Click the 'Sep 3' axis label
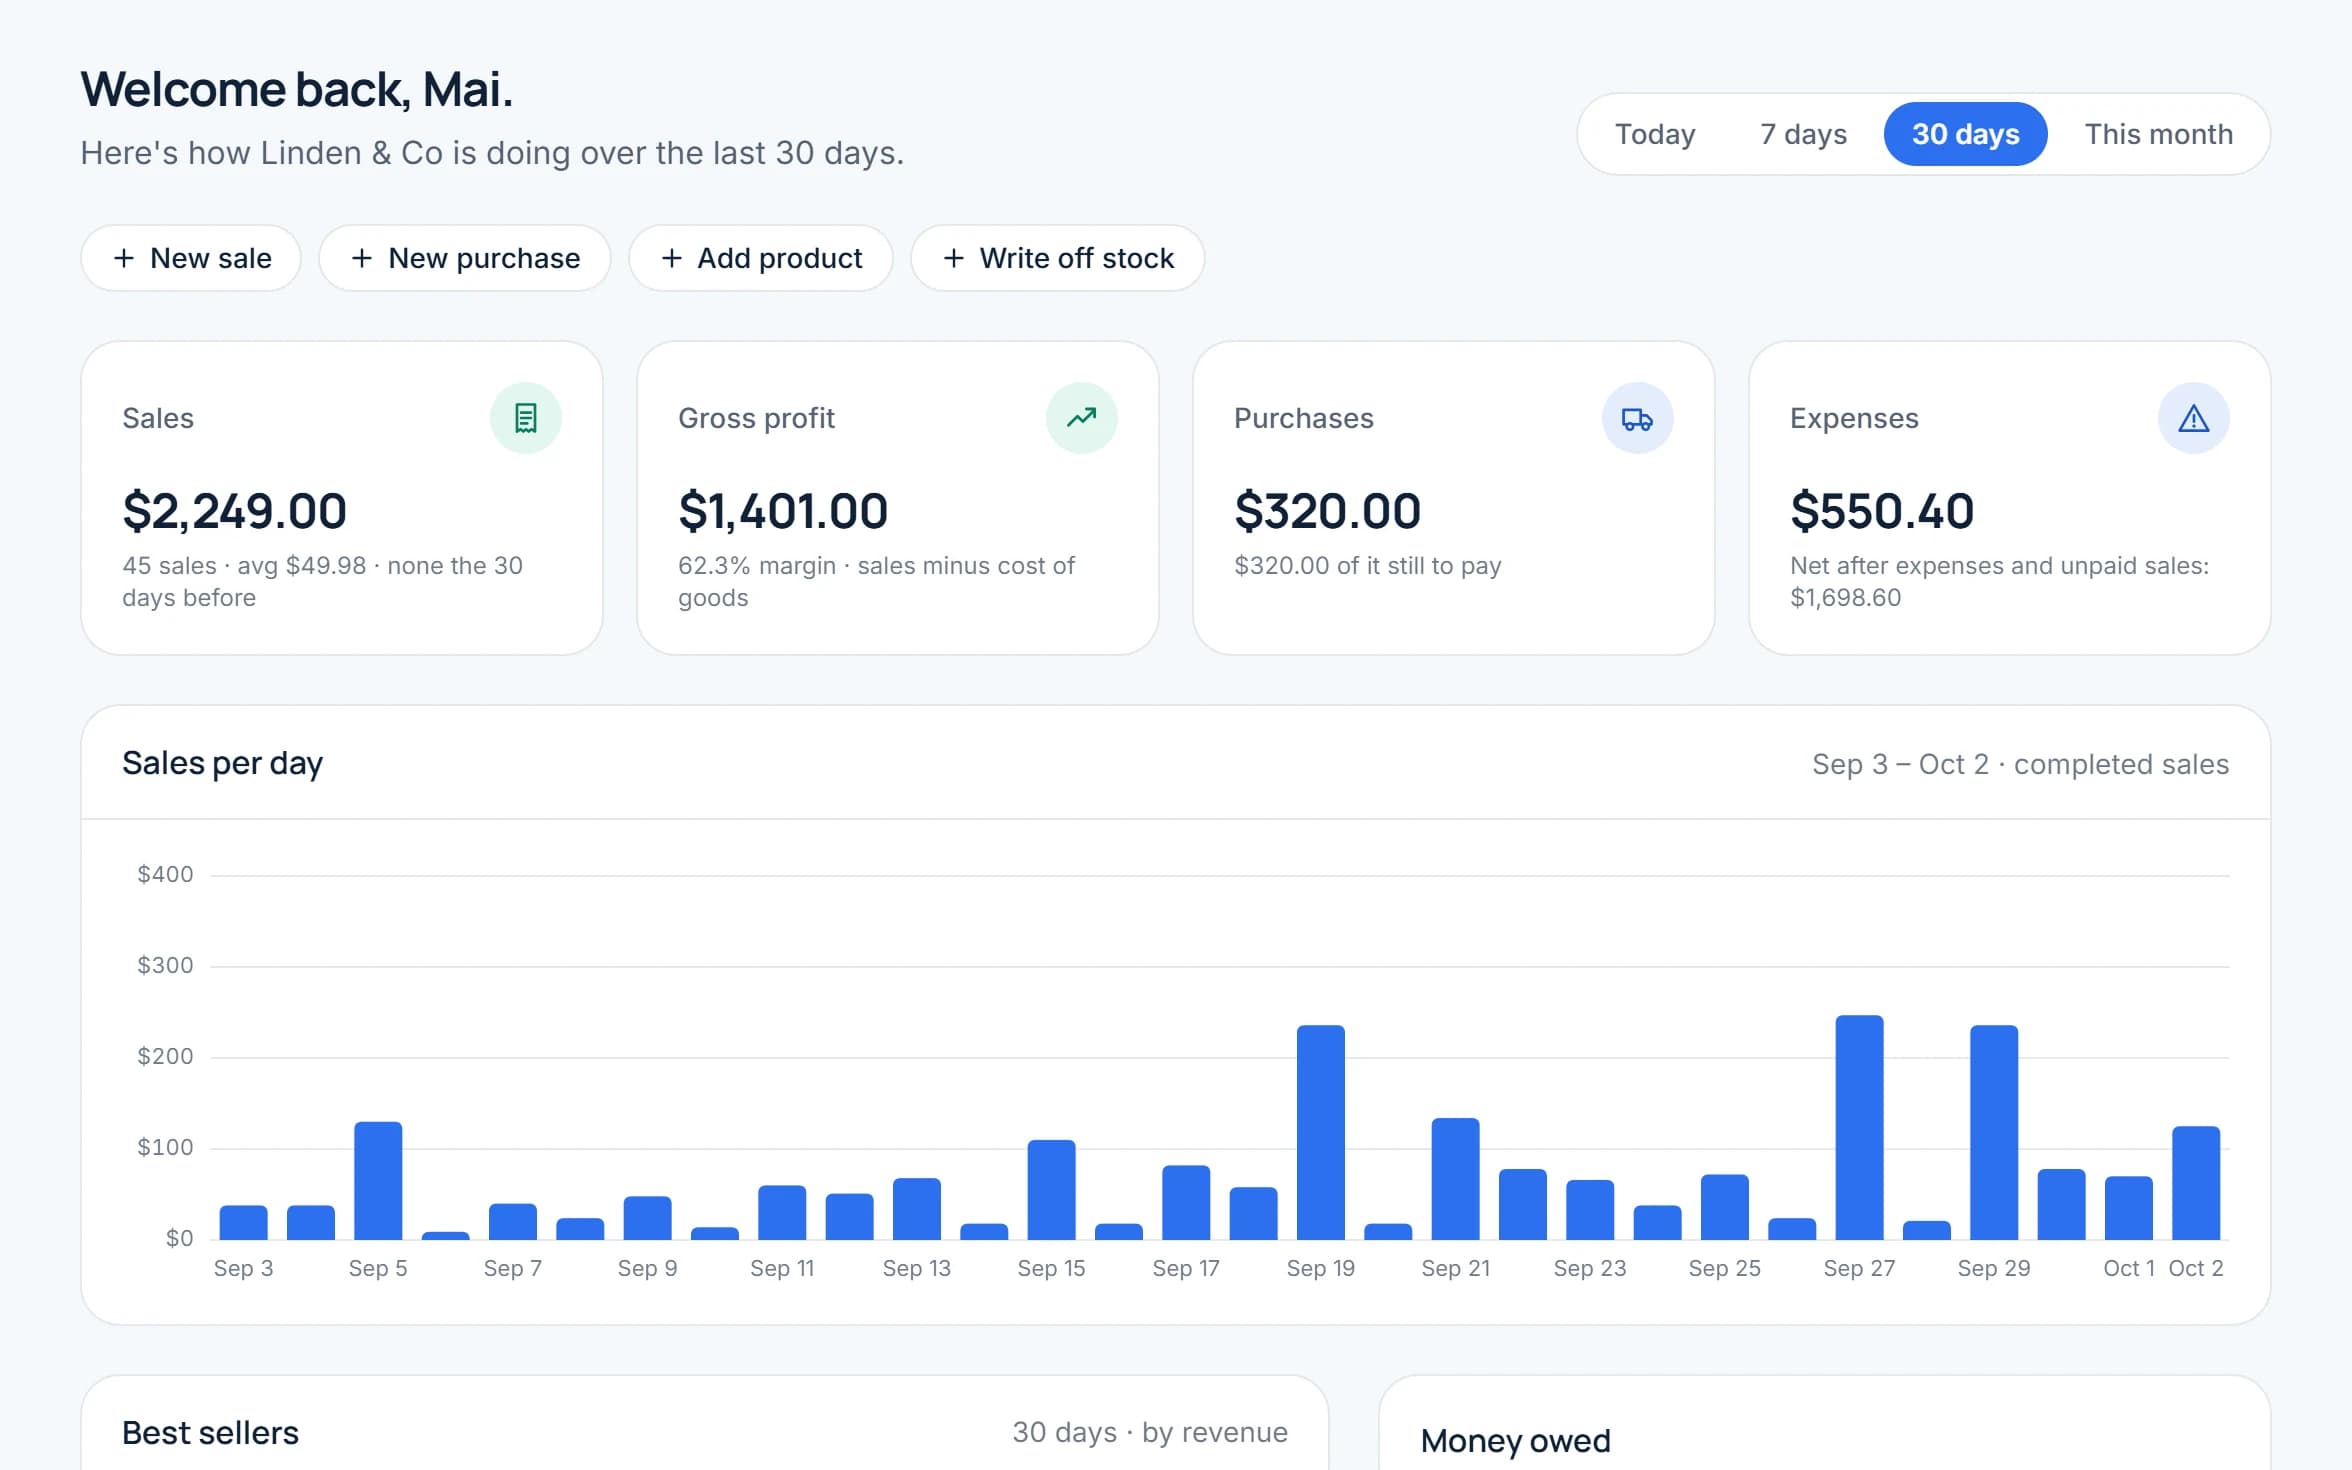 (243, 1268)
